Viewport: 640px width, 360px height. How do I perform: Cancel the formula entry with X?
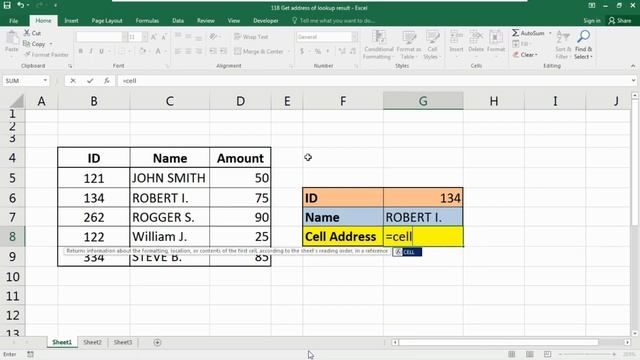[73, 81]
